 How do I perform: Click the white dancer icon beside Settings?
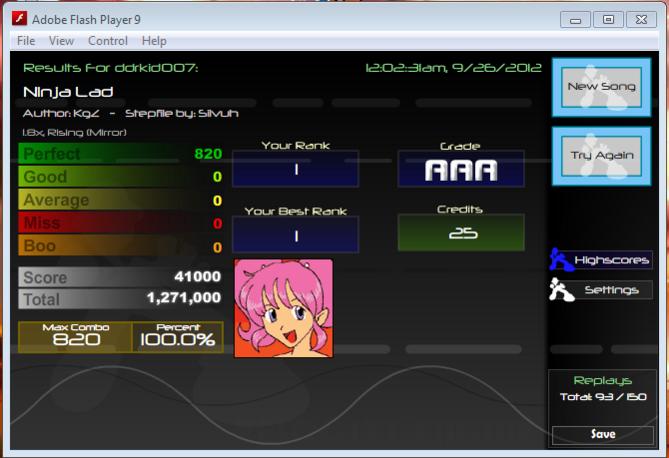(561, 290)
